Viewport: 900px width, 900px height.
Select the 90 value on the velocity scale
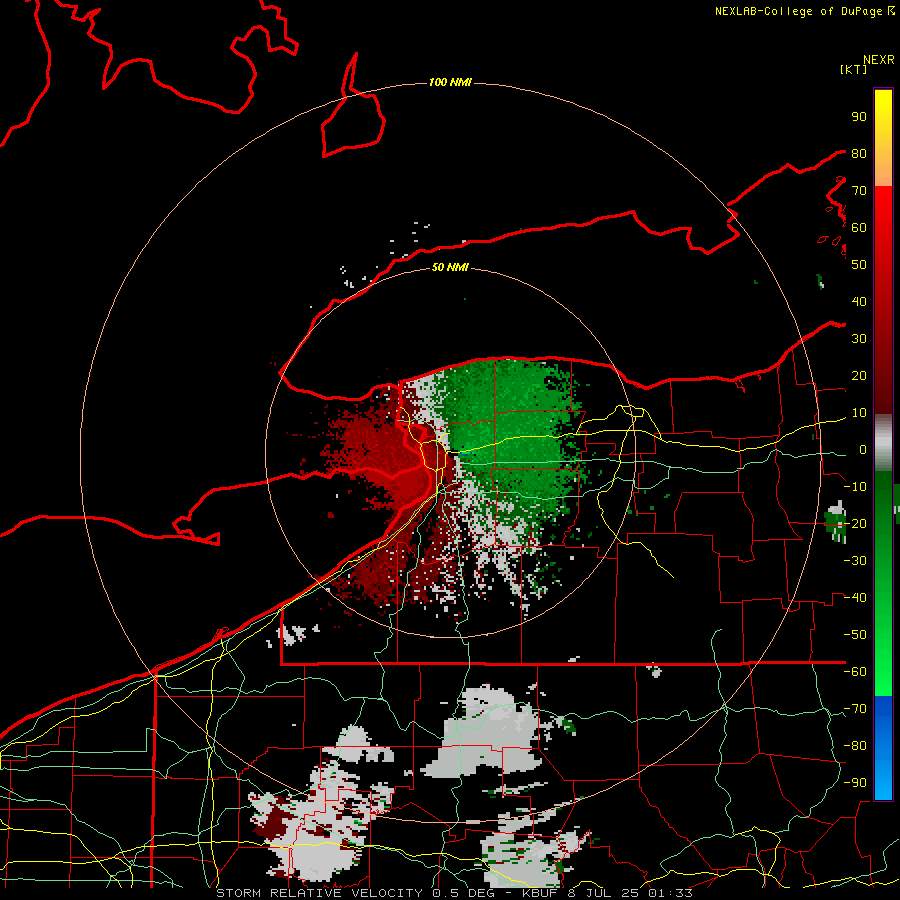point(859,117)
